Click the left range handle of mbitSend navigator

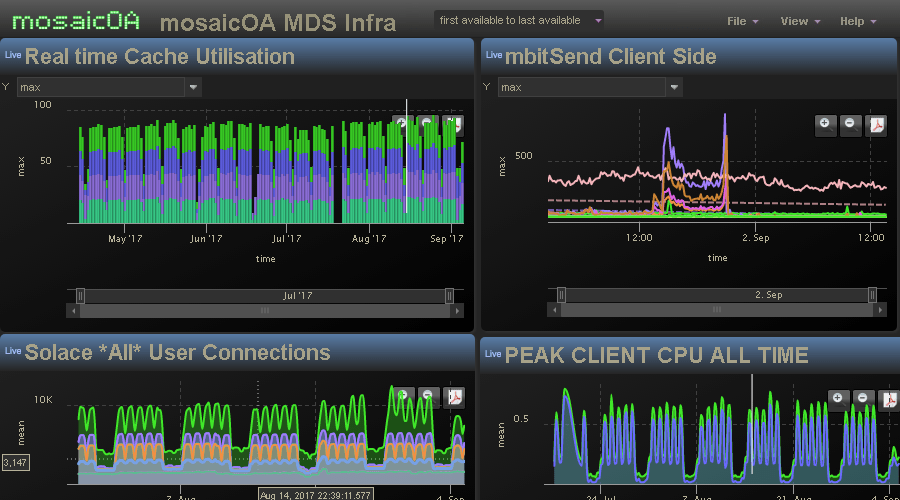coord(561,295)
